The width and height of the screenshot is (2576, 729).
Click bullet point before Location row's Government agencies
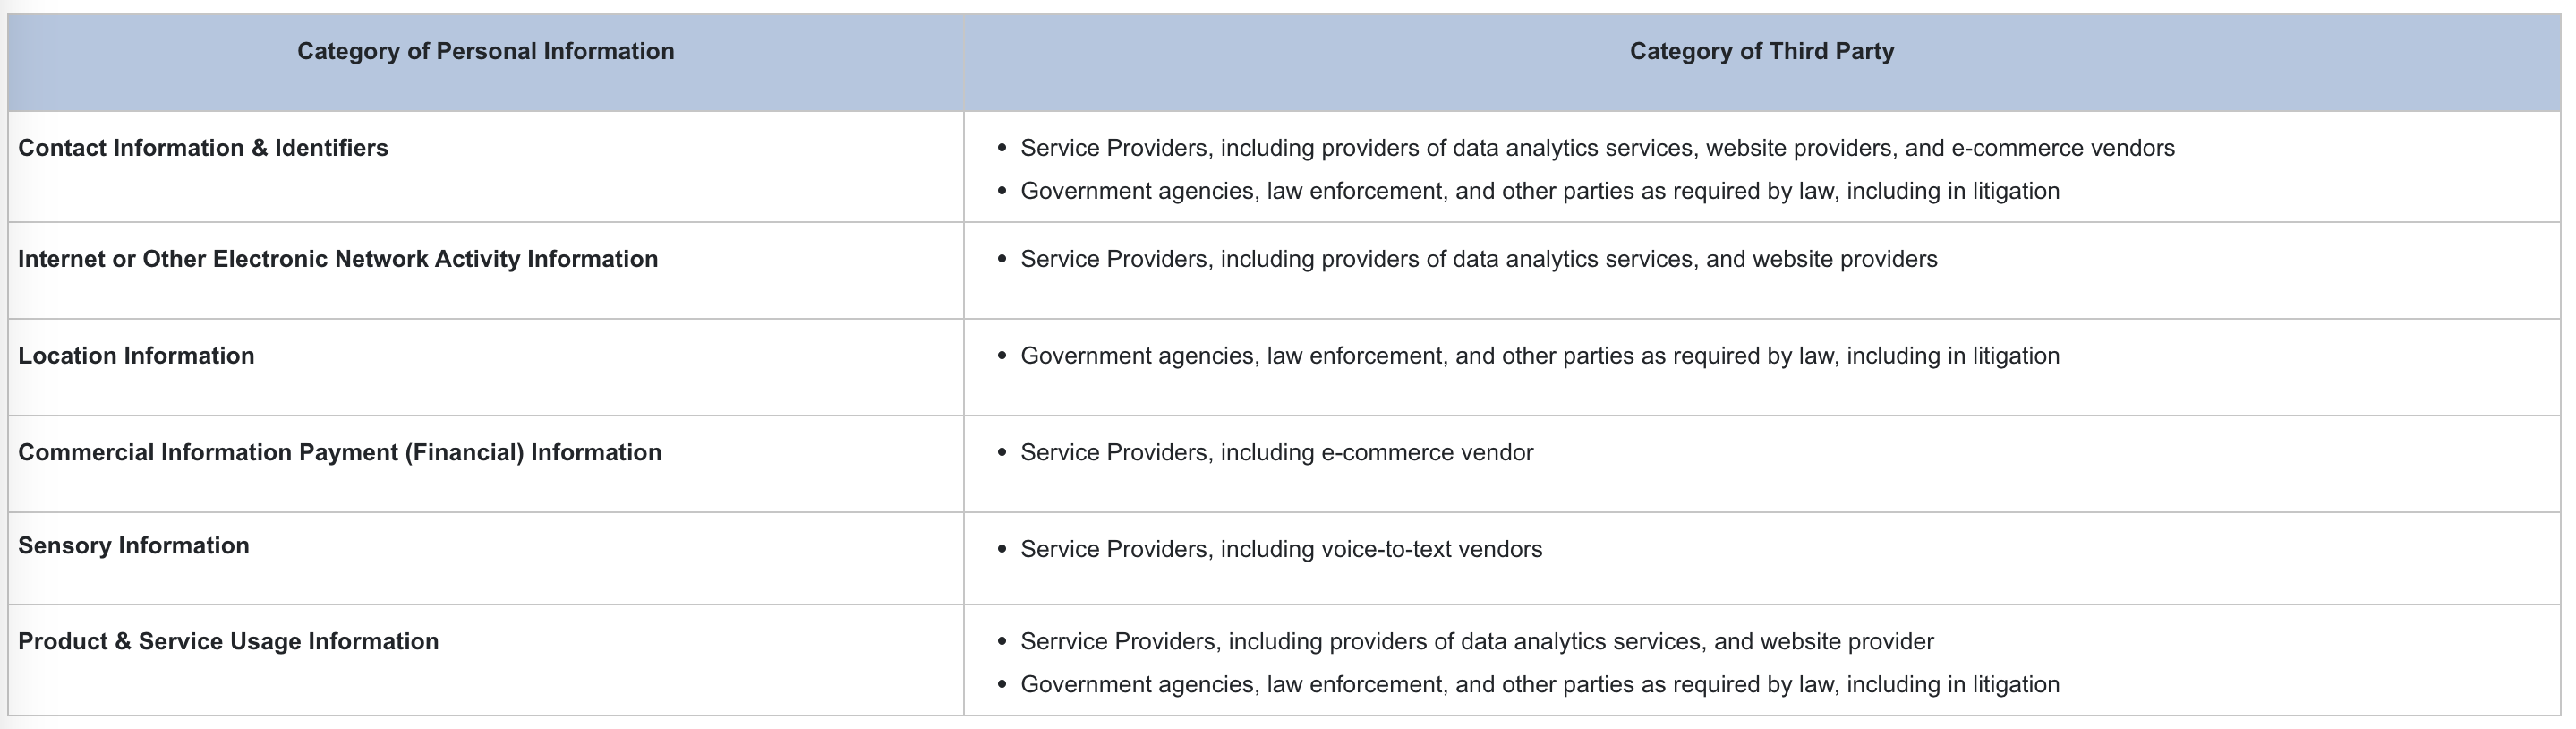pos(1002,356)
